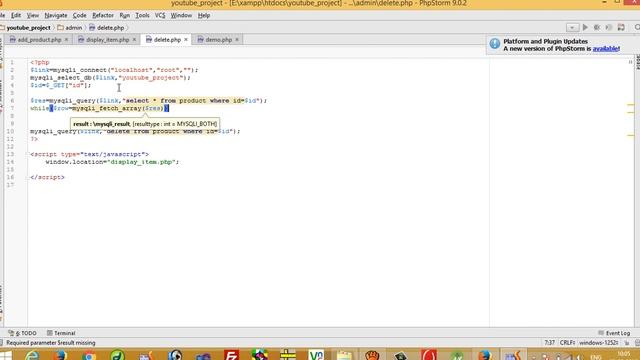Open the windows-1252 encoding selector

point(599,343)
